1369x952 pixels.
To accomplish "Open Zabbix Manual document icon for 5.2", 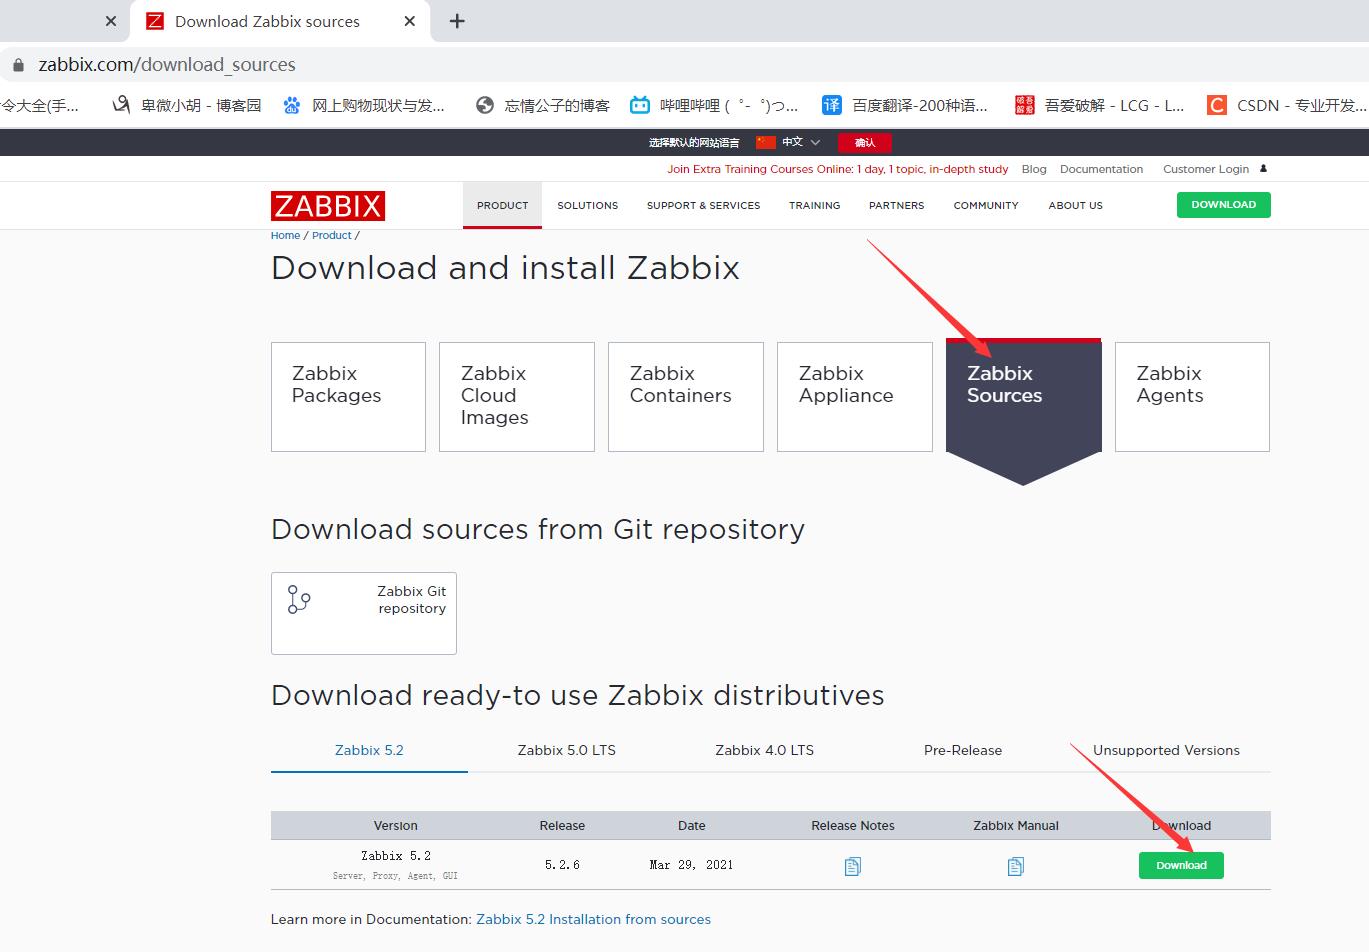I will click(1015, 866).
